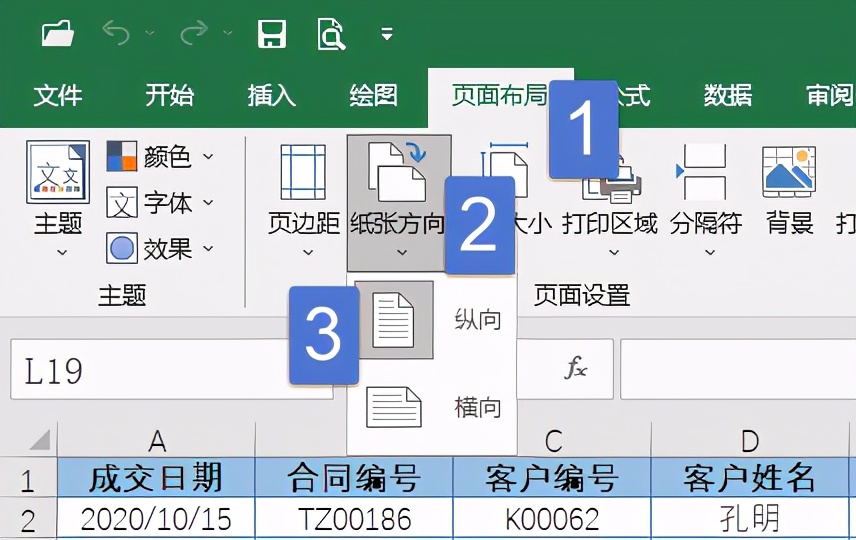
Task: Select cell containing 孔明
Action: point(750,519)
